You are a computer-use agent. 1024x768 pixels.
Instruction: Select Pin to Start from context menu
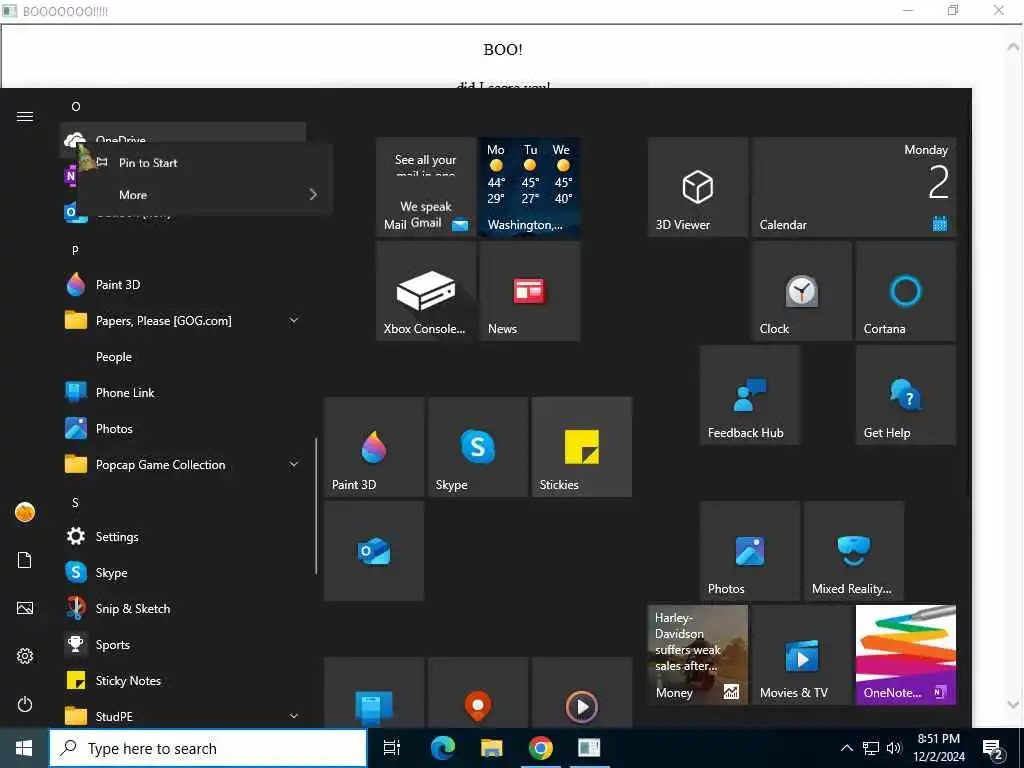[x=205, y=163]
